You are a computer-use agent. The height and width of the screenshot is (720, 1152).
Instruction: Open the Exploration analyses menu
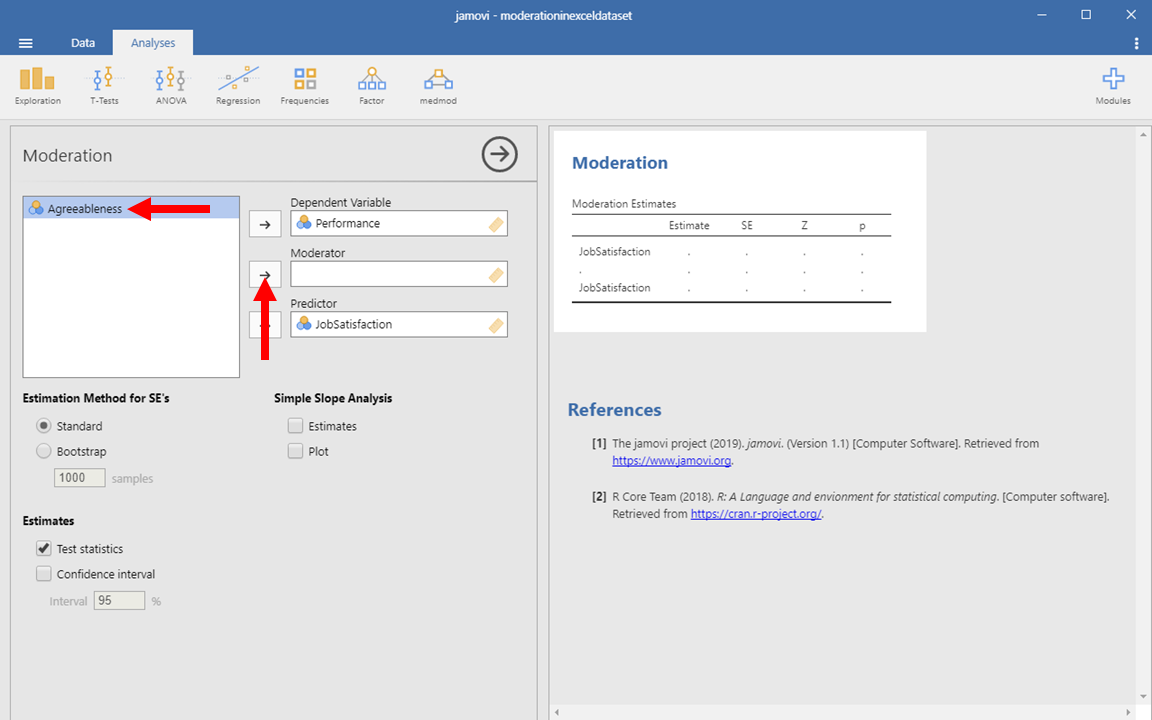[37, 86]
